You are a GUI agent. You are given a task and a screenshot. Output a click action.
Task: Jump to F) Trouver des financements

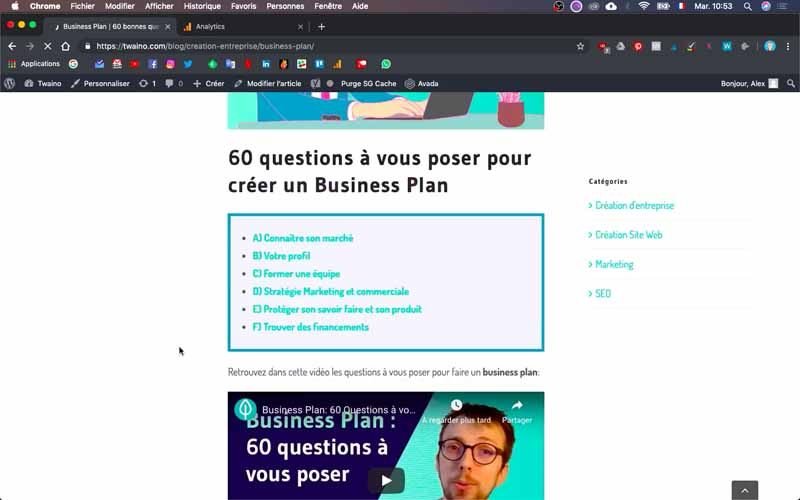point(311,327)
